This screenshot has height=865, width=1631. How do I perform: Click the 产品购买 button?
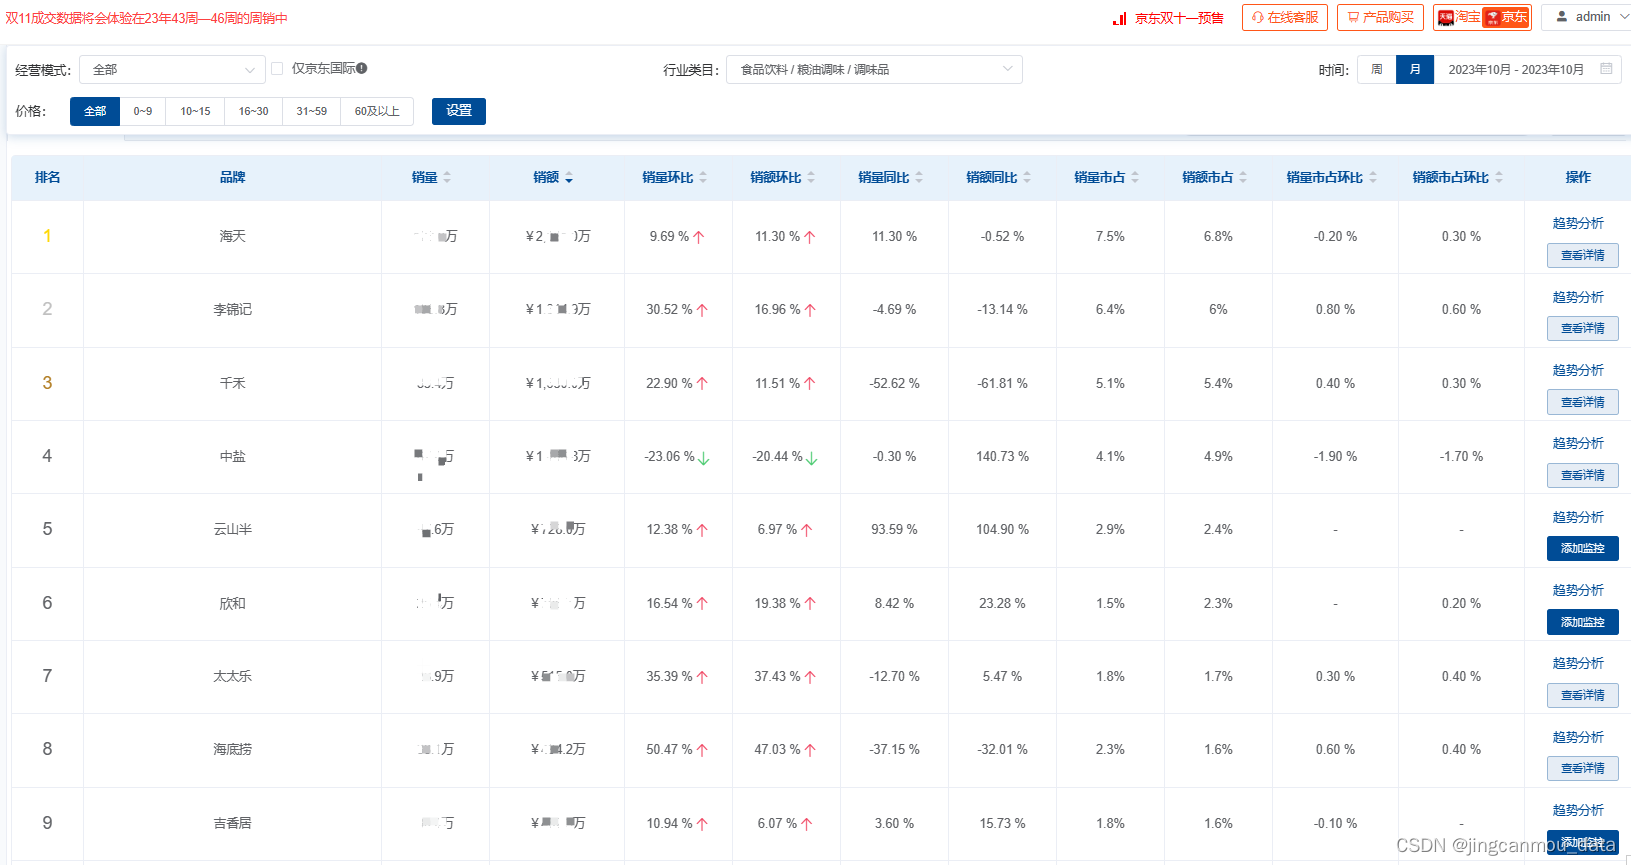point(1381,17)
